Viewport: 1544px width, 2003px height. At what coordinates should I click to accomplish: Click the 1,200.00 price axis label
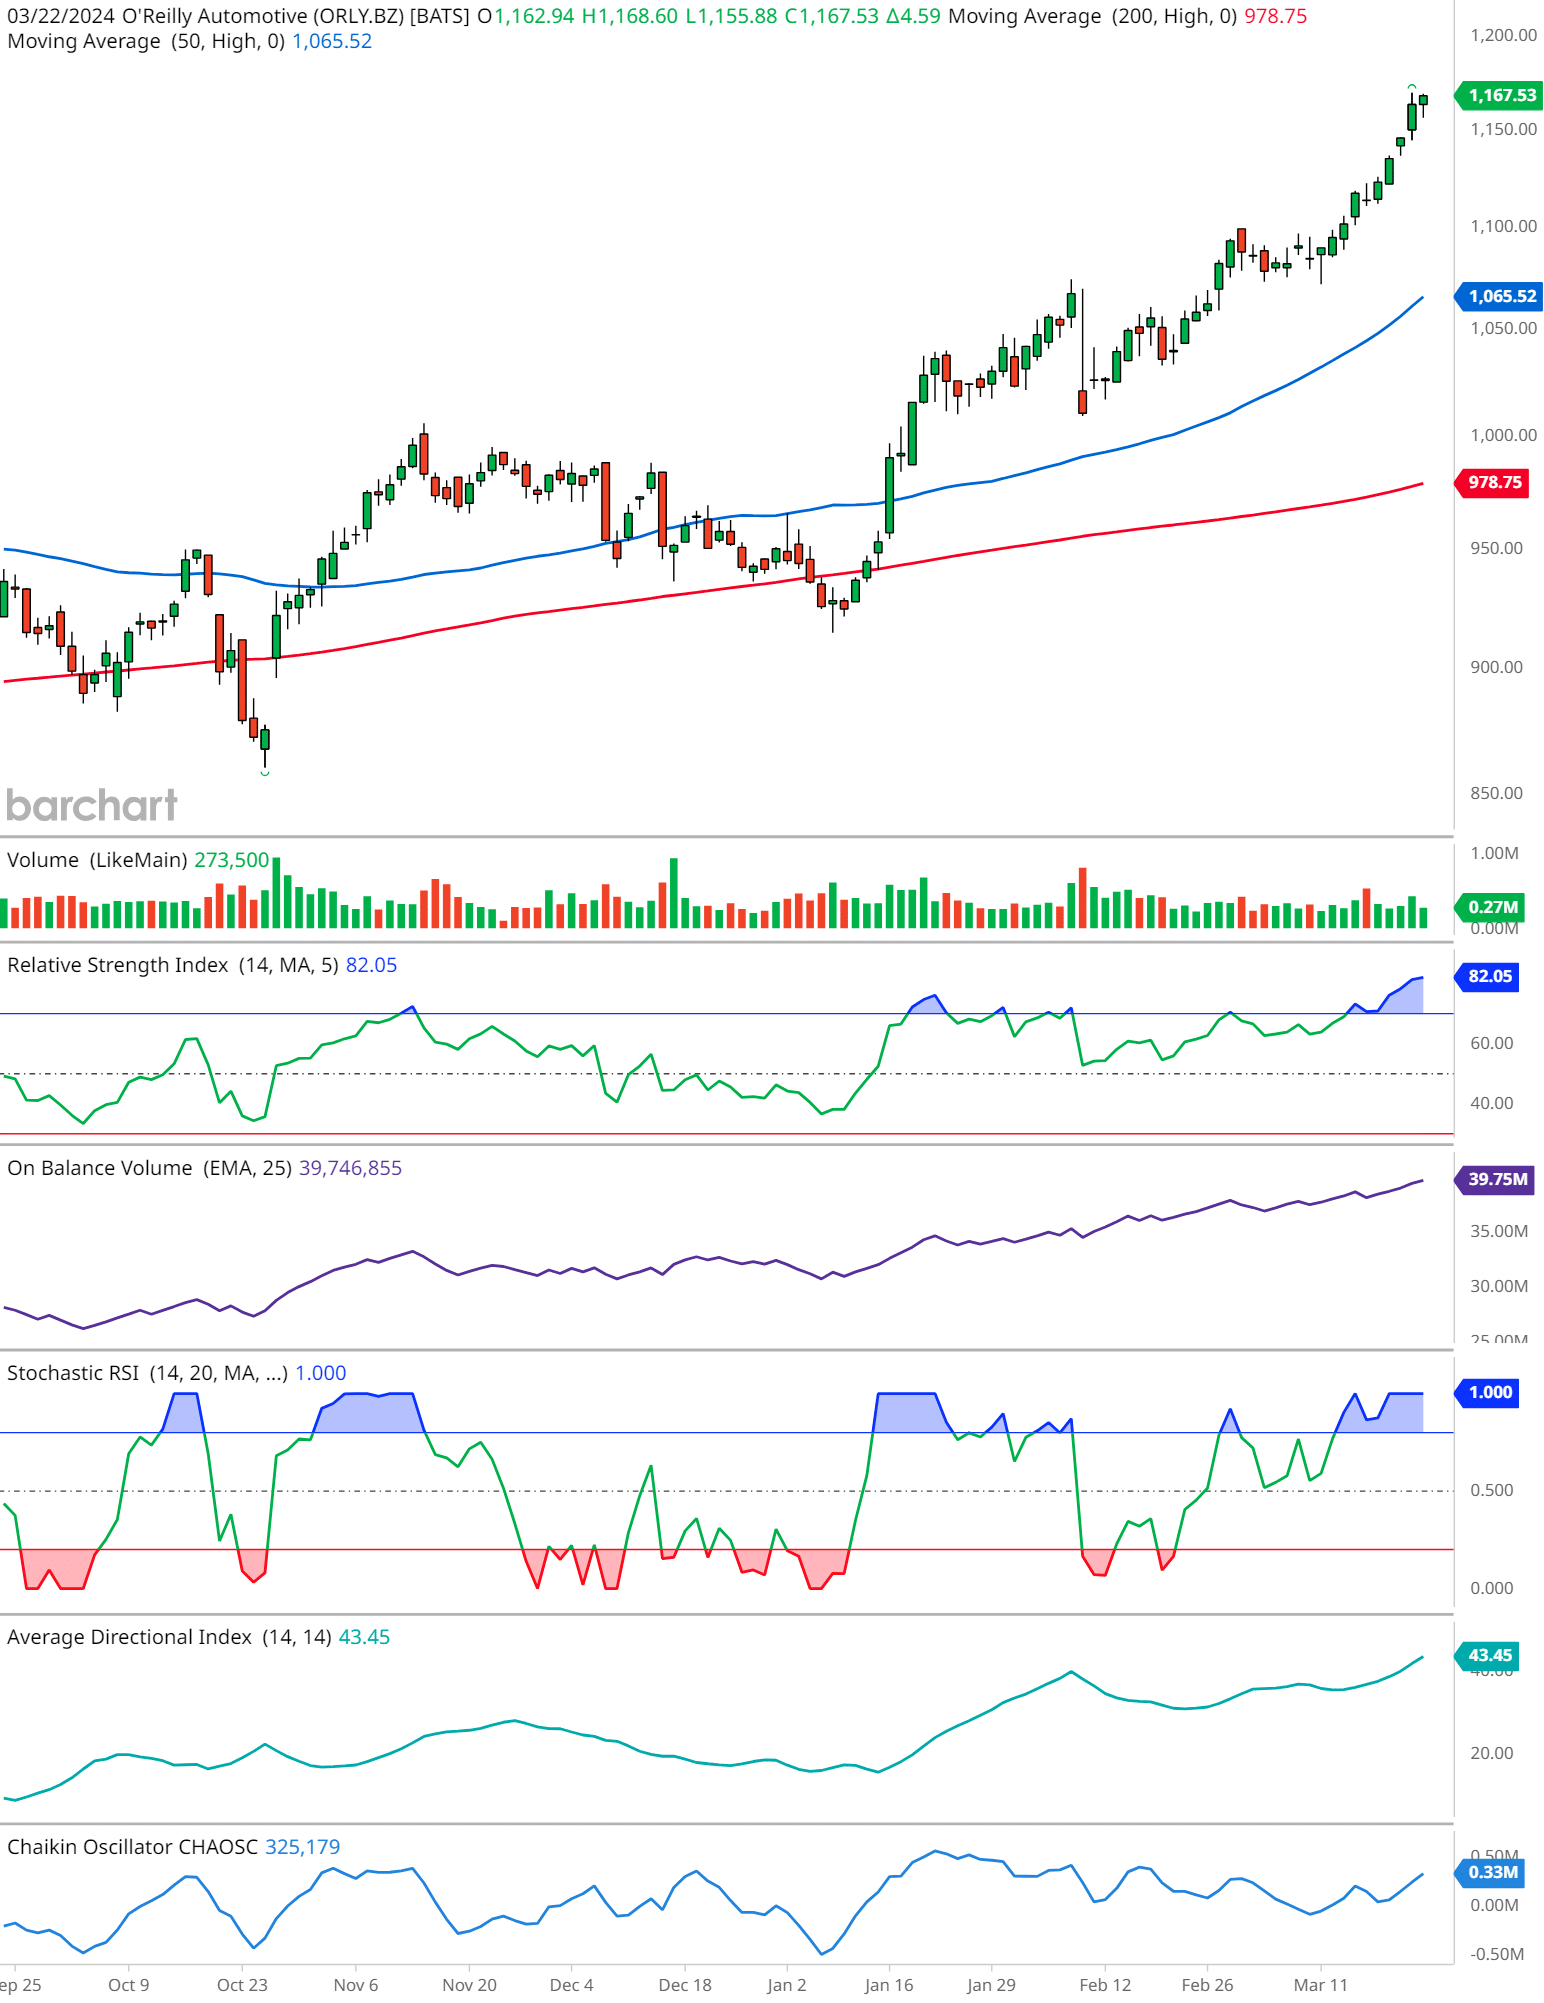click(1503, 35)
